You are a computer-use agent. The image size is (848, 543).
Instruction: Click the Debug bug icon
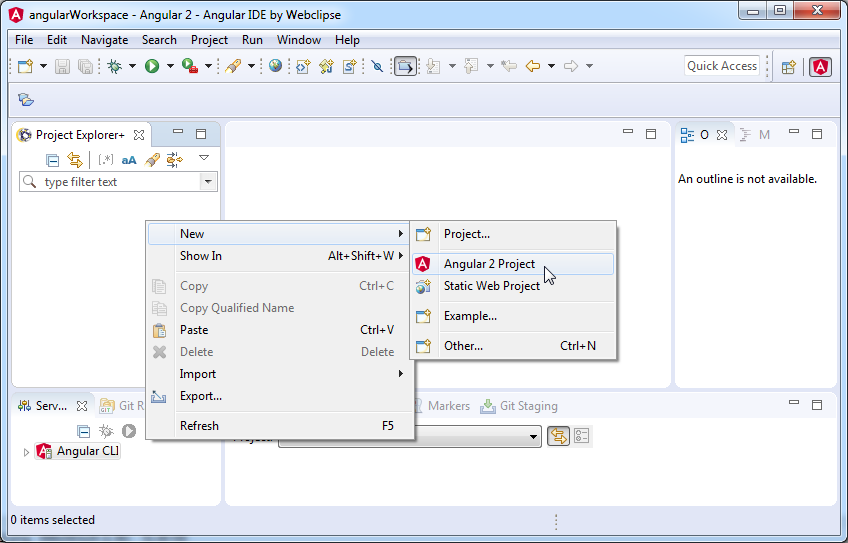tap(114, 66)
